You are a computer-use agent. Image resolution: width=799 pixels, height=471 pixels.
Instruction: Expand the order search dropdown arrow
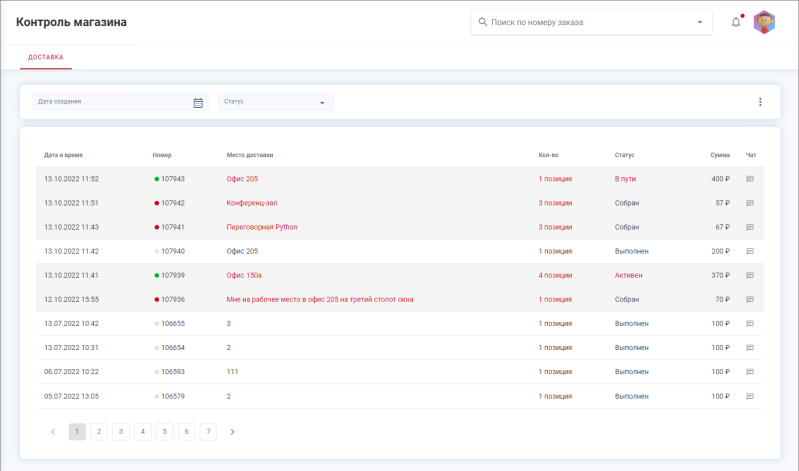coord(700,22)
